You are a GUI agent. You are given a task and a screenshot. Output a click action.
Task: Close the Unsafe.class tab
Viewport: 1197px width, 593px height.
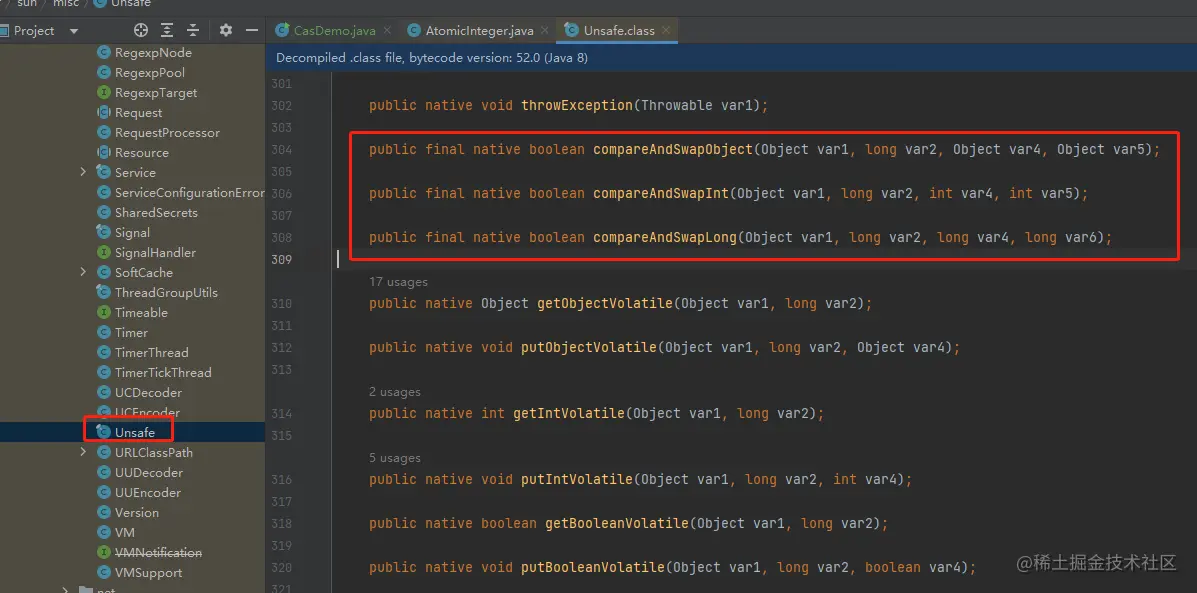(666, 31)
